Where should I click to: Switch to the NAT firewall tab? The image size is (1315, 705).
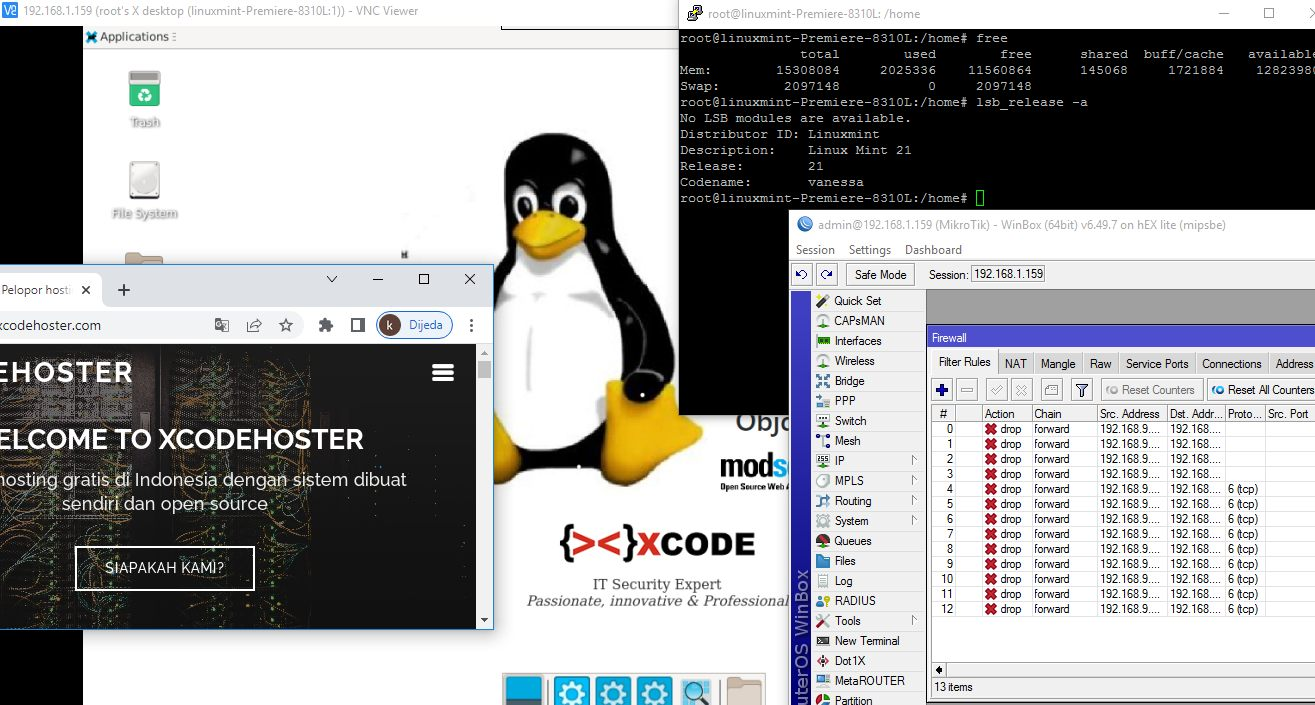pos(1015,364)
